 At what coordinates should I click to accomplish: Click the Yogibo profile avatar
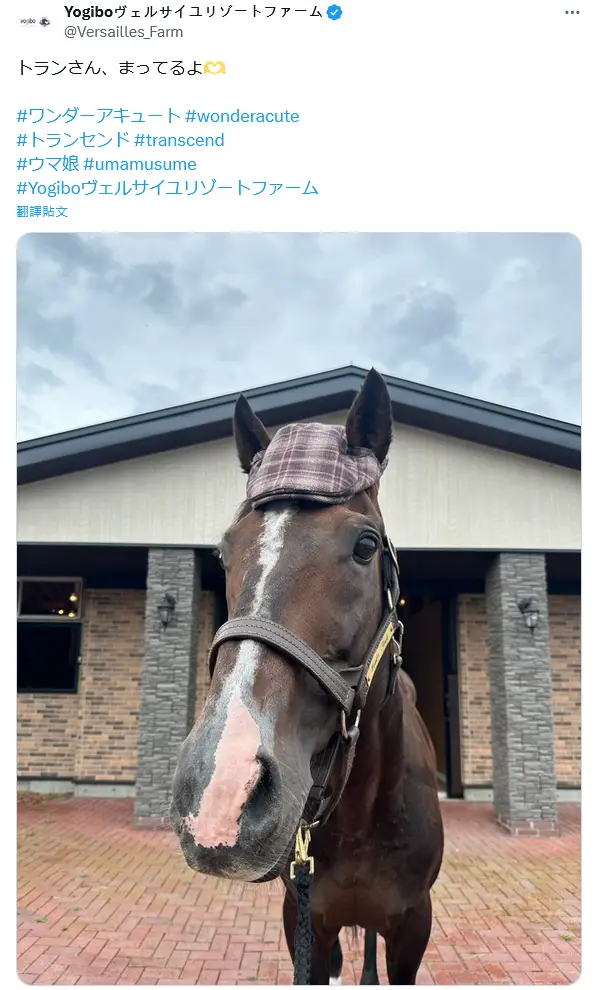click(x=35, y=21)
